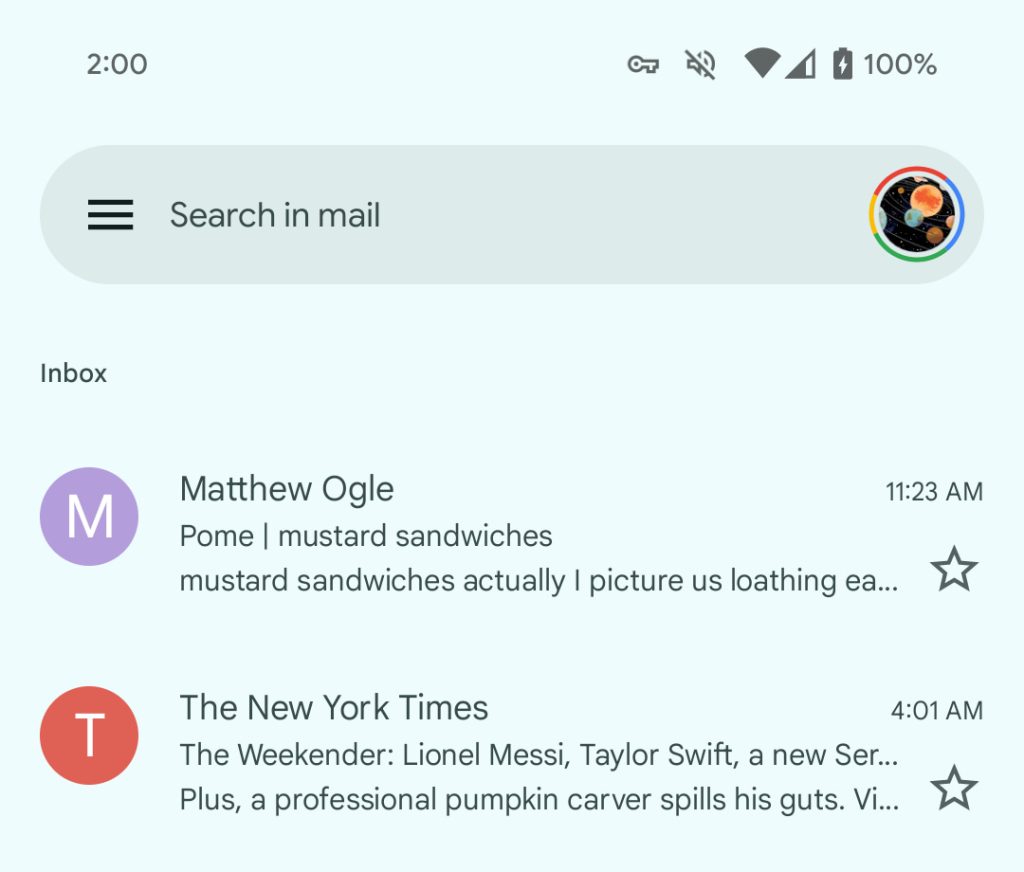Open The New York Times sender name
Screen dimensions: 1024x872
tap(334, 708)
